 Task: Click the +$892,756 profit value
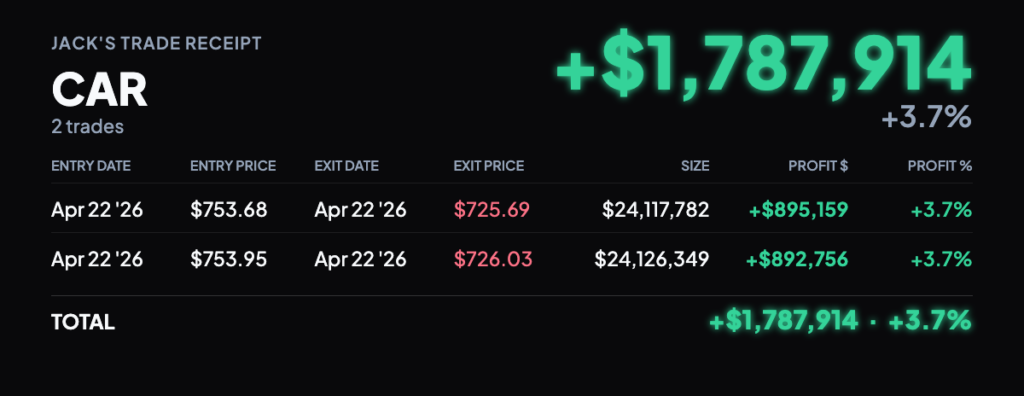click(797, 259)
